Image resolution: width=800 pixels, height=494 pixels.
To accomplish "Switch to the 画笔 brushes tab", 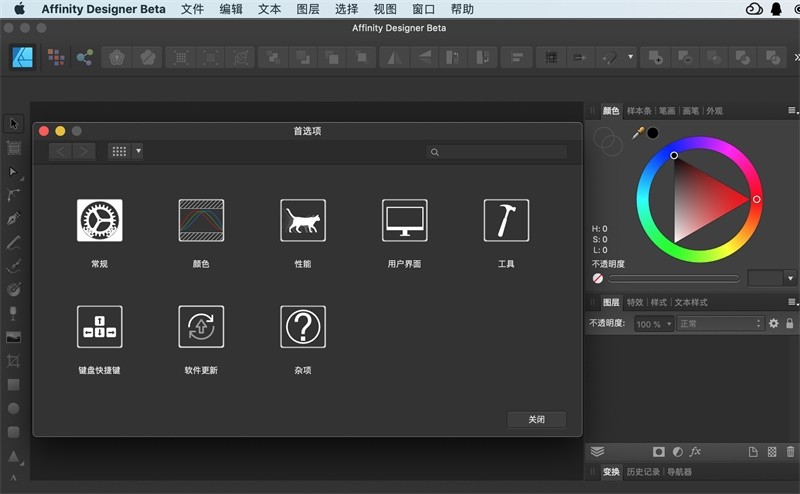I will pos(690,111).
